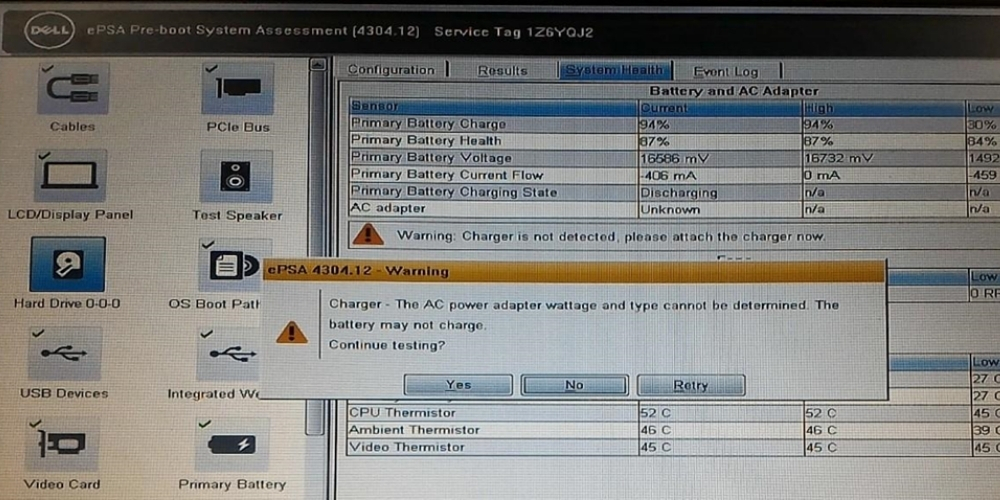Image resolution: width=1000 pixels, height=500 pixels.
Task: Select the Primary Battery icon
Action: tap(232, 445)
